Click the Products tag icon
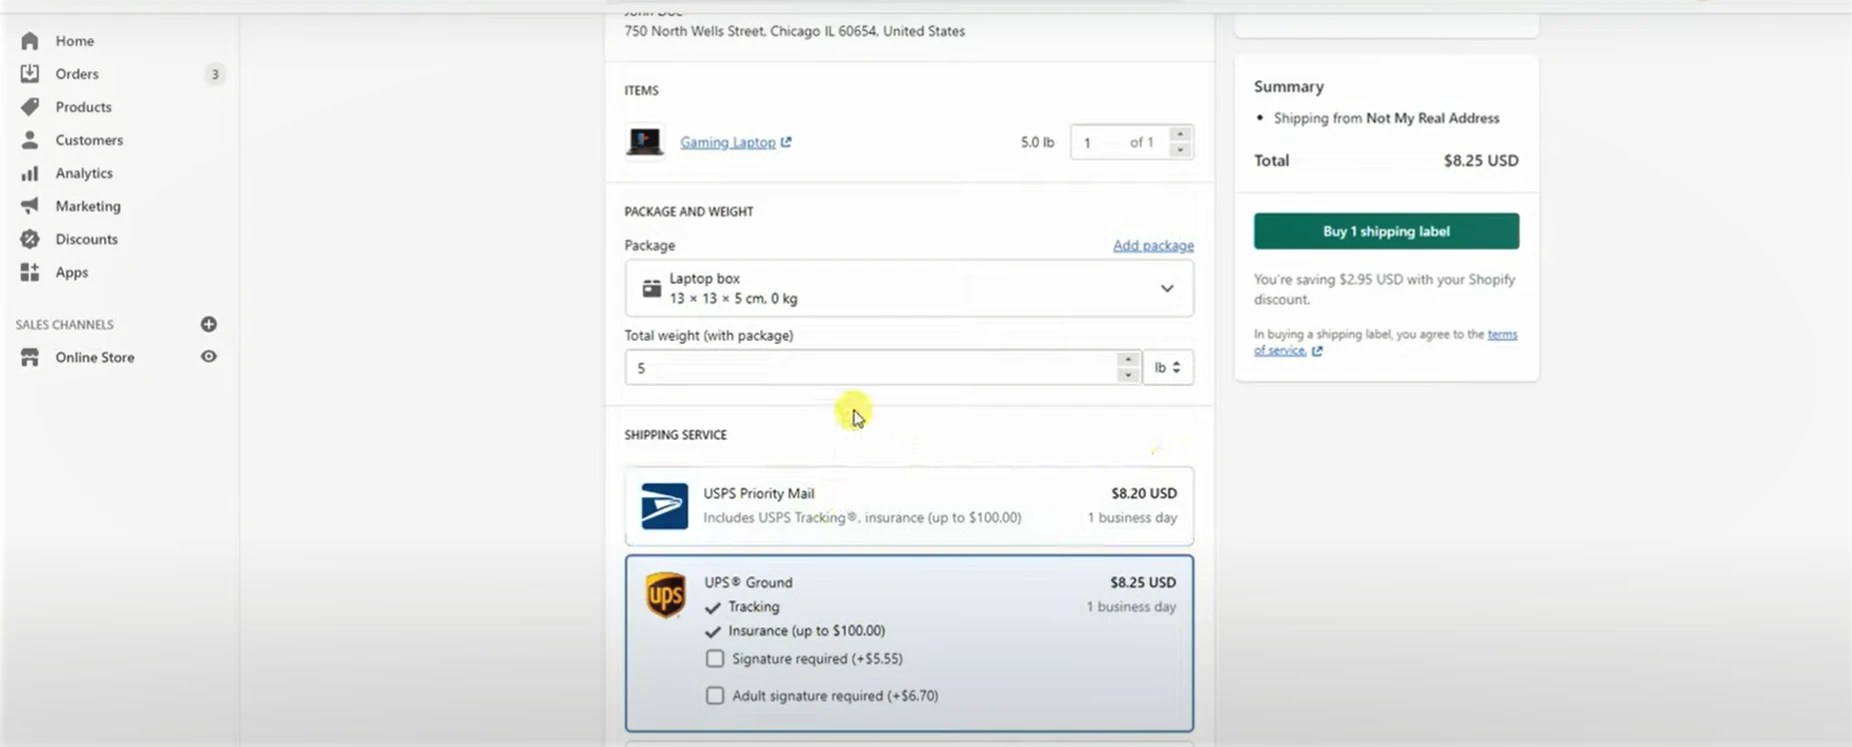This screenshot has height=747, width=1852. coord(30,107)
